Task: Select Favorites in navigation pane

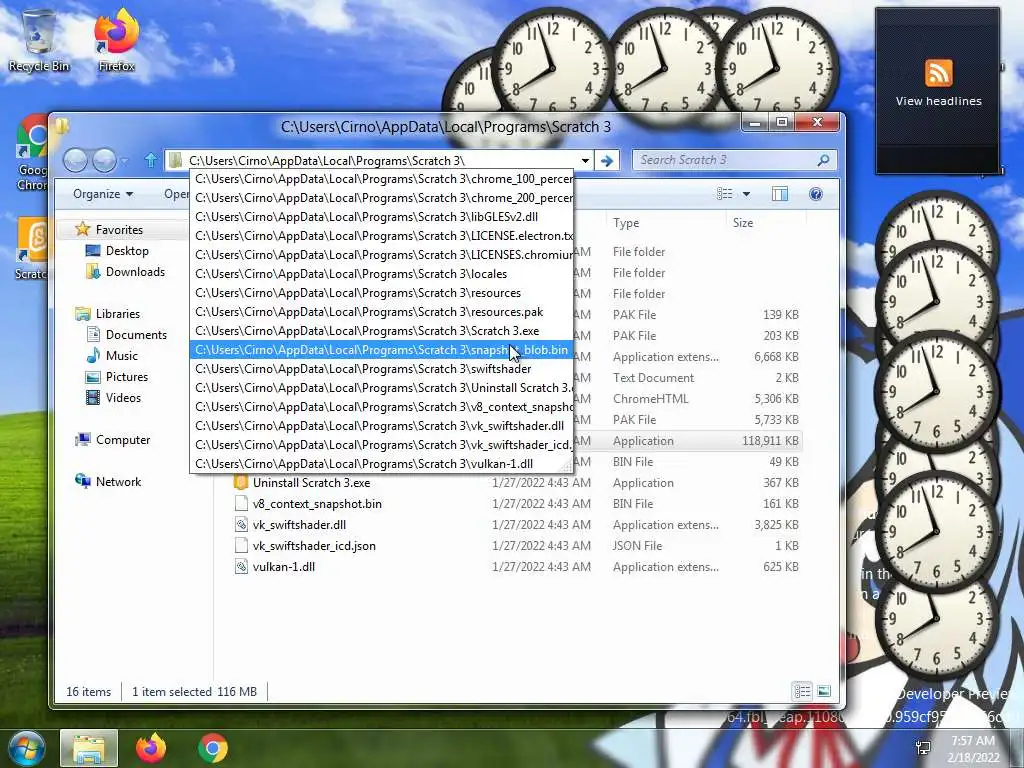Action: tap(119, 229)
